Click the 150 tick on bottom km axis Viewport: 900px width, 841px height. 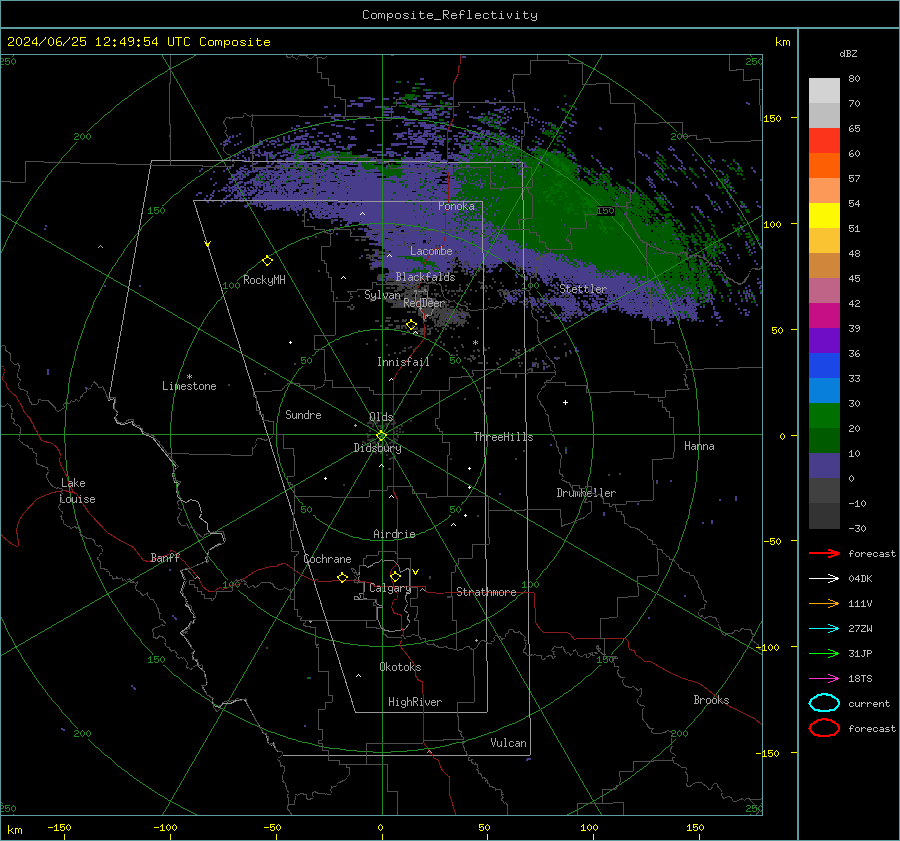point(695,827)
